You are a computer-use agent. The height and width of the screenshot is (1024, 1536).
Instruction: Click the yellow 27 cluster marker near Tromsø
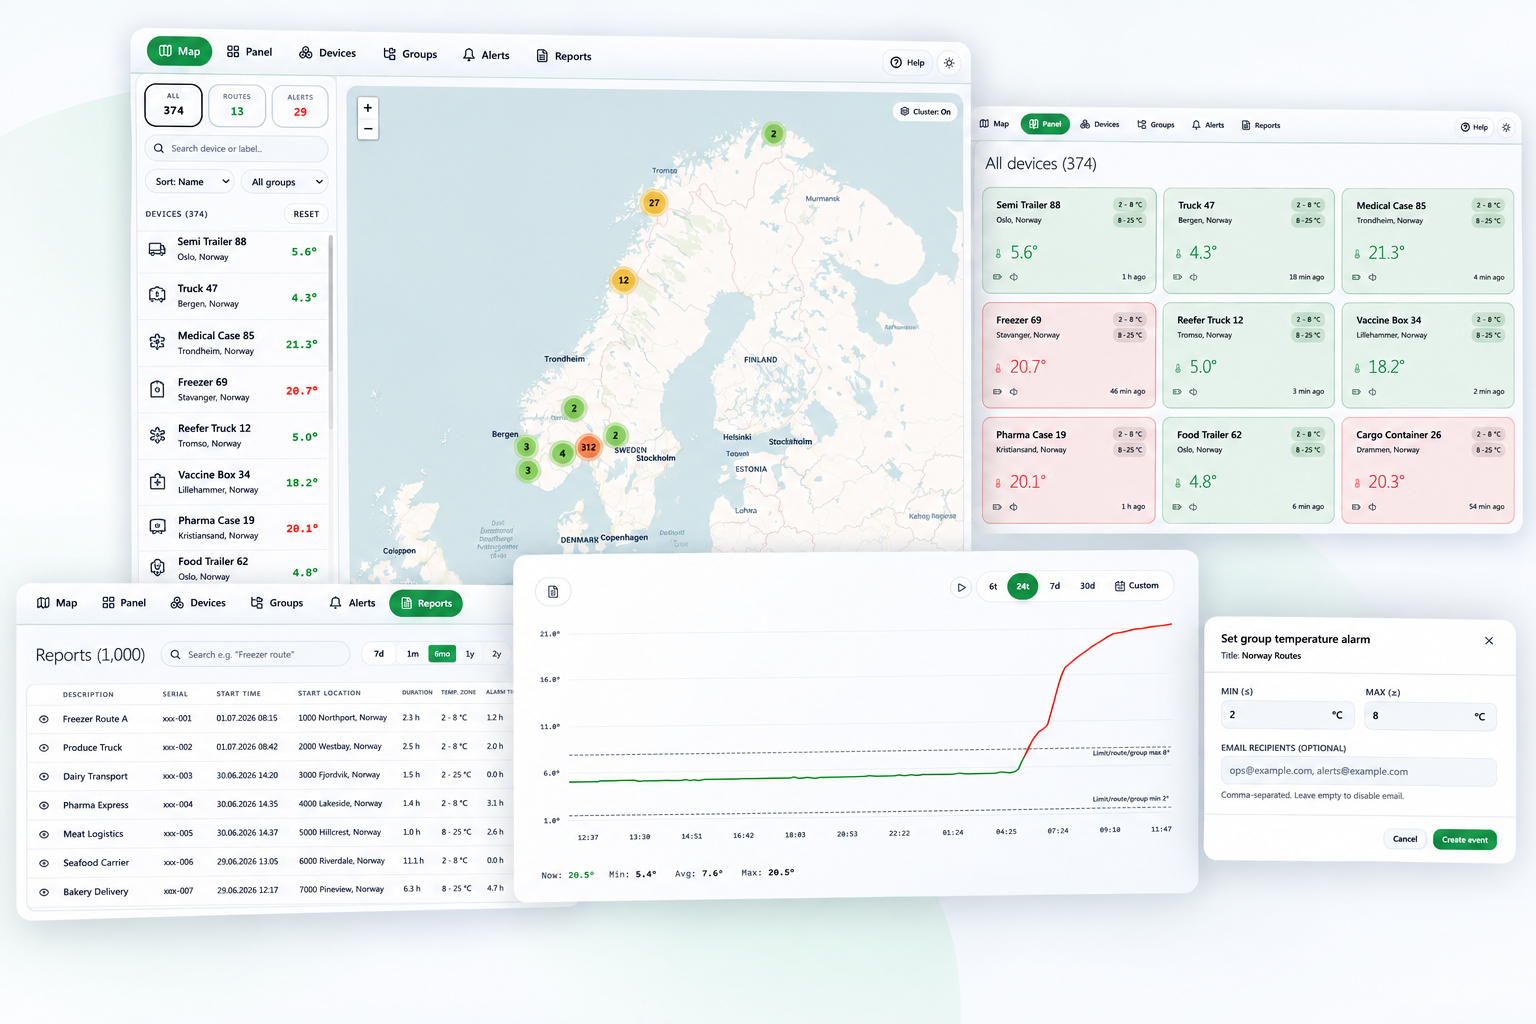pos(654,203)
